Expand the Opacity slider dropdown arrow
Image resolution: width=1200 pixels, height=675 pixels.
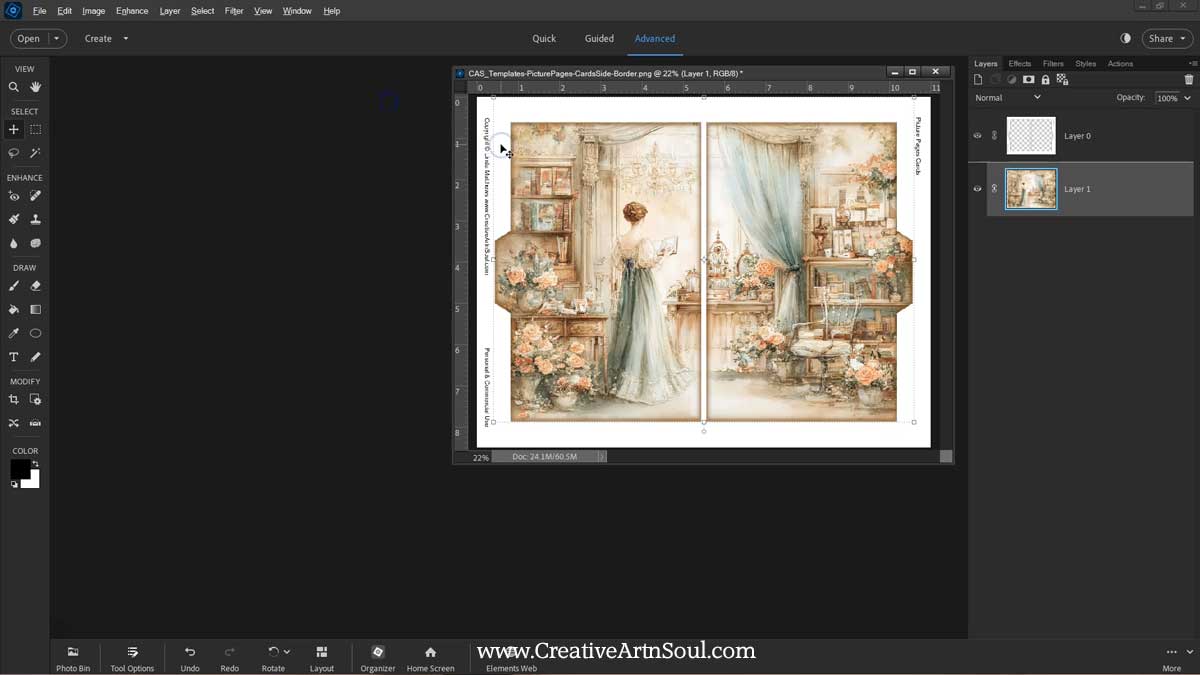coord(1187,98)
